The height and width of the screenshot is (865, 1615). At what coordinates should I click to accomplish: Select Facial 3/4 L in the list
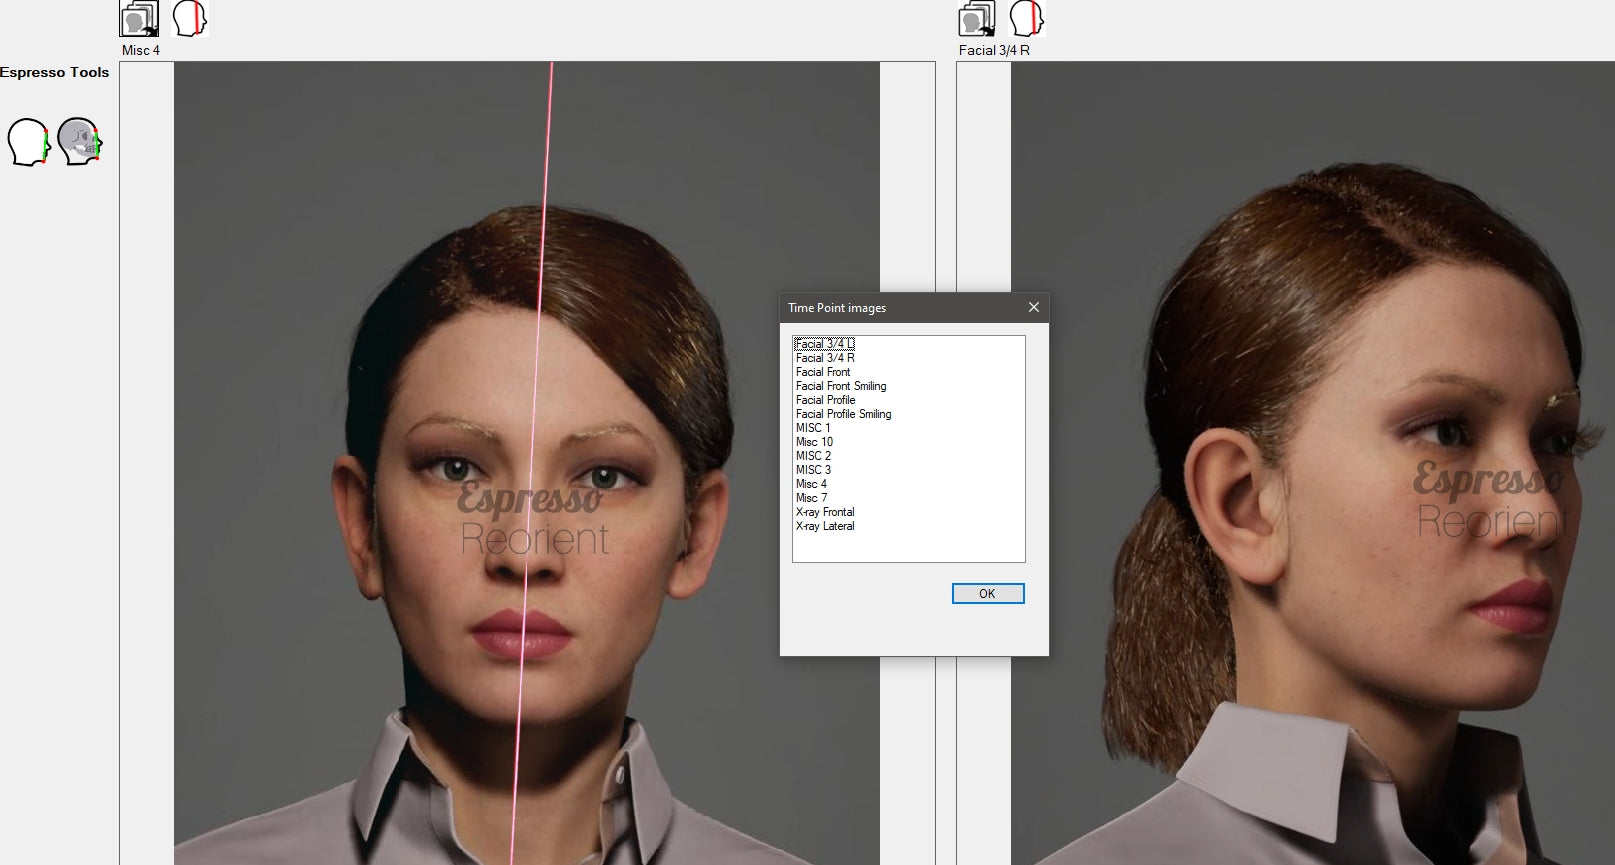(825, 344)
